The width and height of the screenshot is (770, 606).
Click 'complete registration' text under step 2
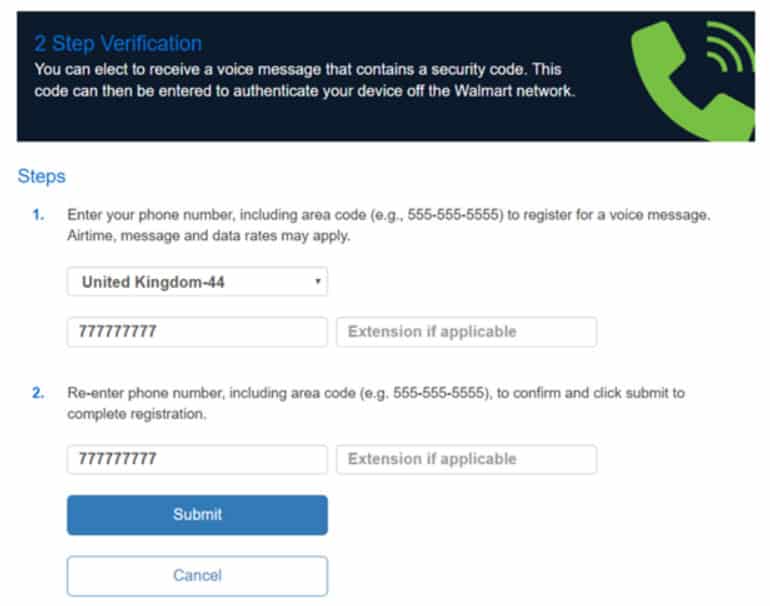[136, 414]
